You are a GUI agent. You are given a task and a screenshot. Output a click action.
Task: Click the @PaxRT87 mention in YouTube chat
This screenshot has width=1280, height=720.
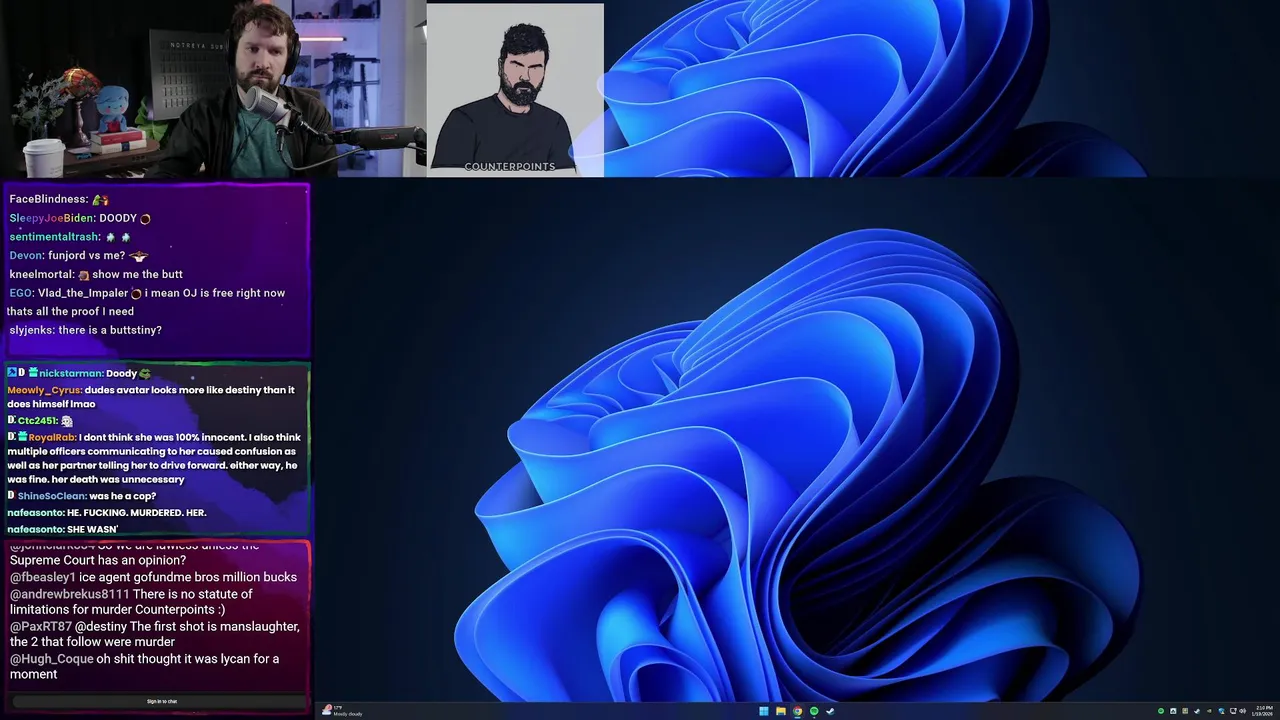pos(41,626)
